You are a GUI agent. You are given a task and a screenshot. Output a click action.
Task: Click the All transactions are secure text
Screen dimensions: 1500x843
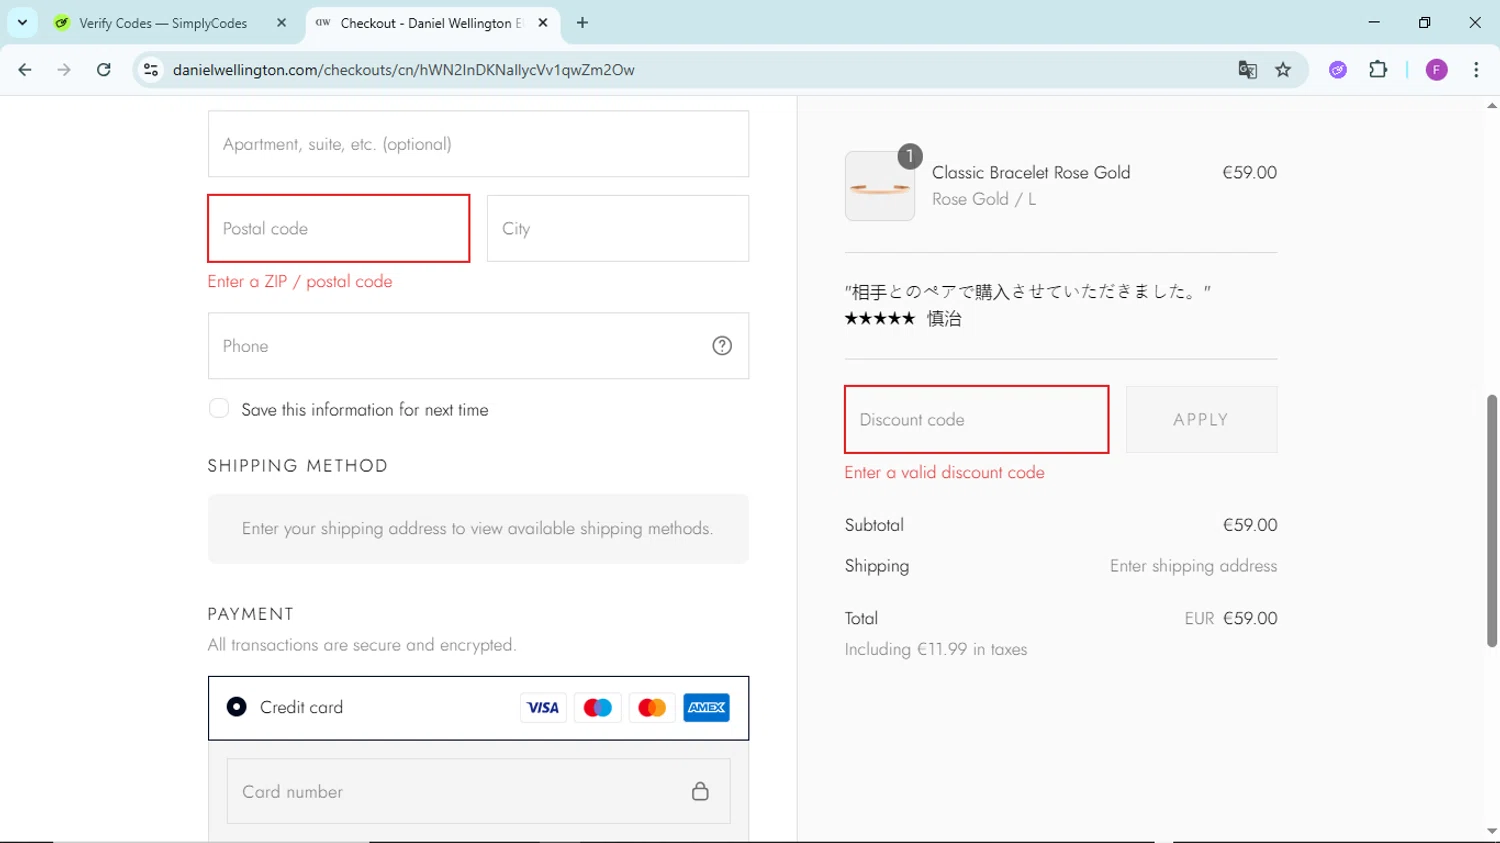pyautogui.click(x=362, y=646)
